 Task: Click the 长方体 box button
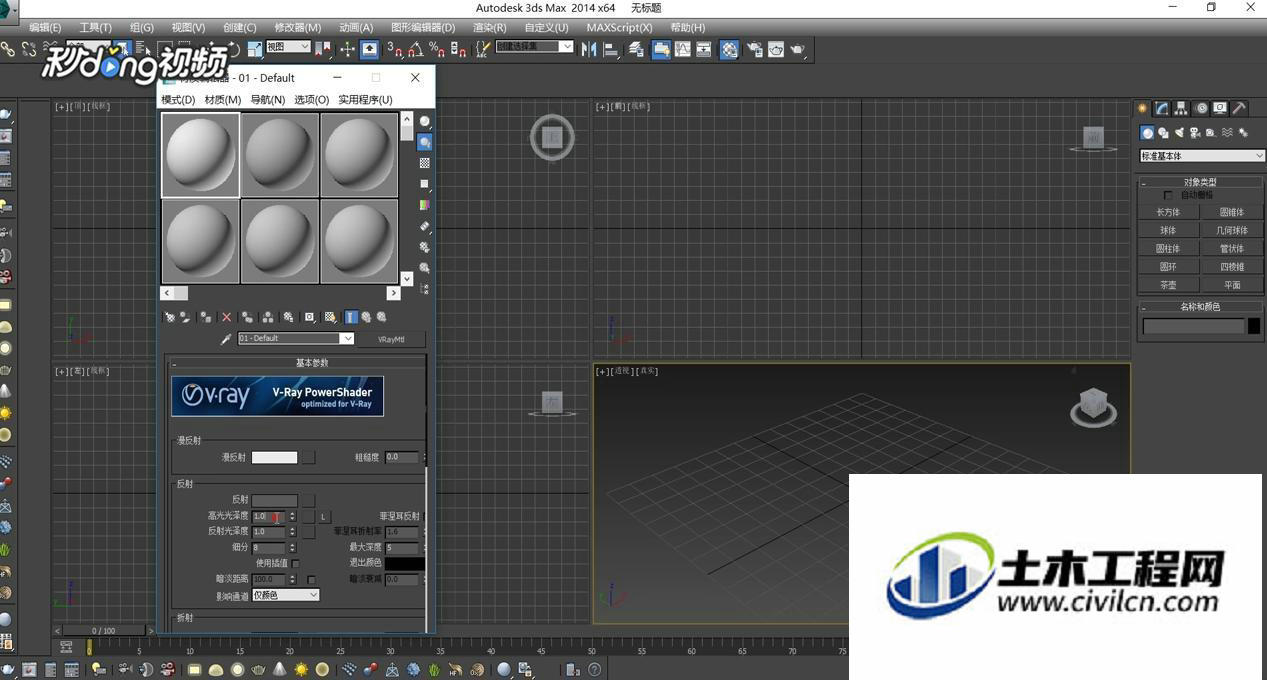coord(1168,212)
